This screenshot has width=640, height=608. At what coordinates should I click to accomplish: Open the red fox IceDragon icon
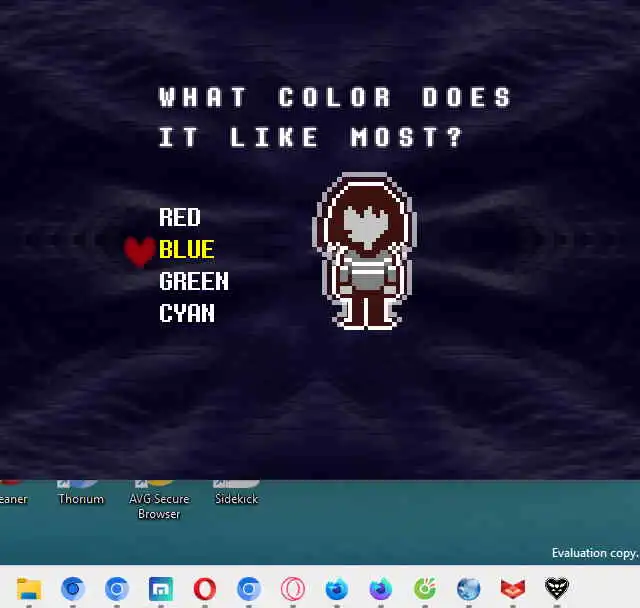[513, 589]
